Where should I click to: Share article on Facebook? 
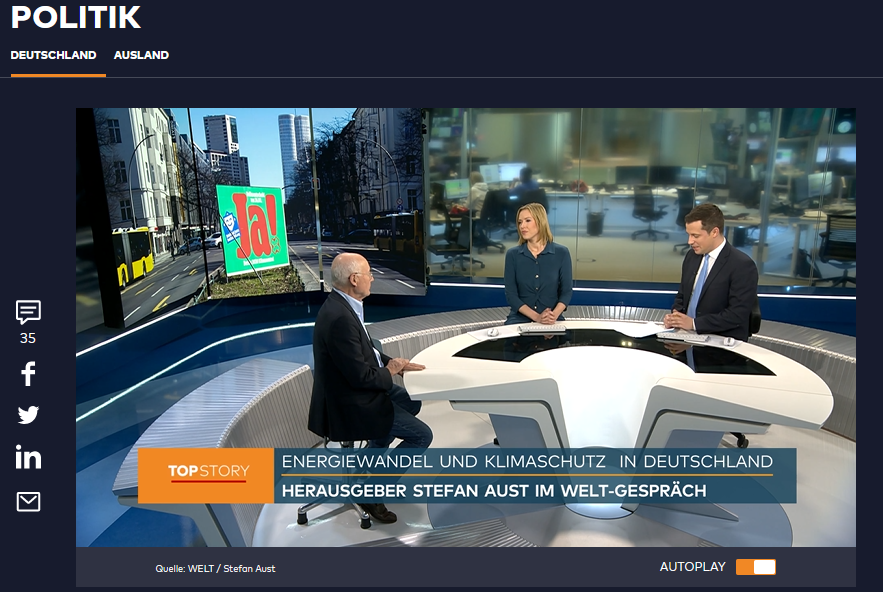[28, 373]
